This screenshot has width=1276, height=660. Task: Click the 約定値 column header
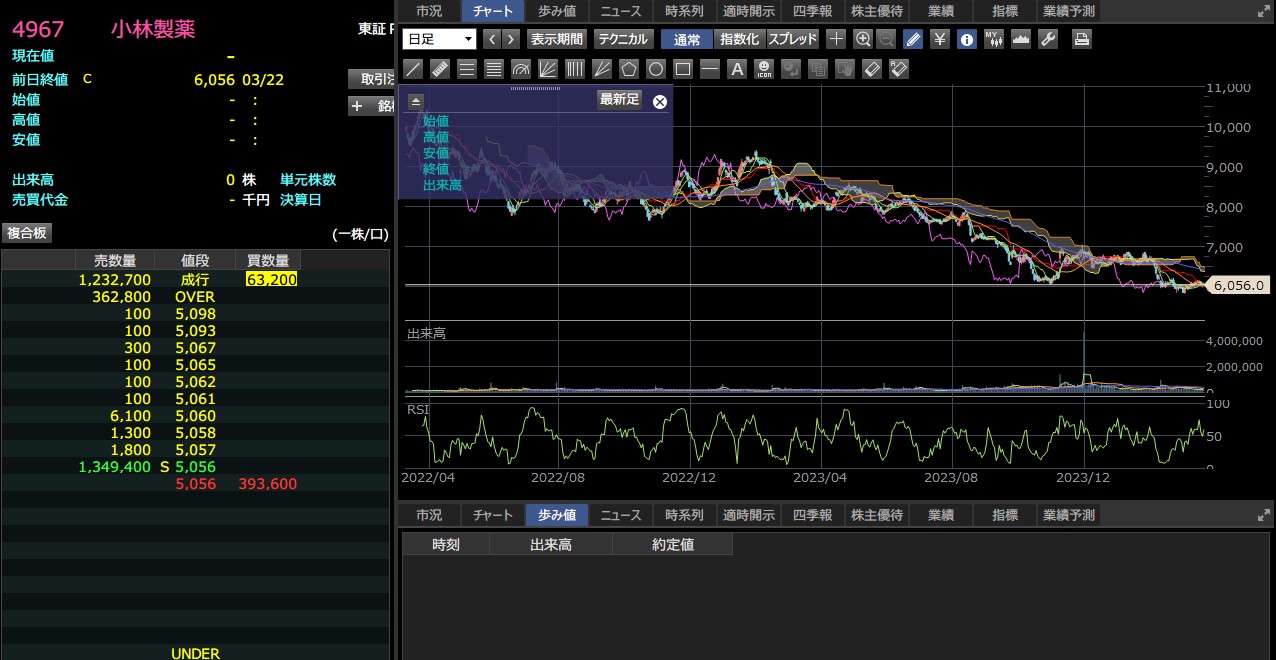point(673,545)
